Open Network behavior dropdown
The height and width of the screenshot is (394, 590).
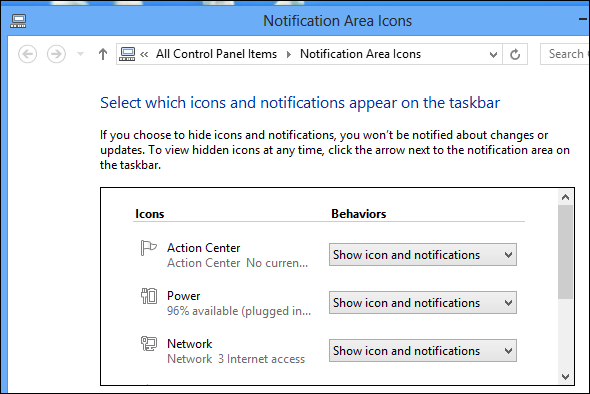click(x=423, y=351)
